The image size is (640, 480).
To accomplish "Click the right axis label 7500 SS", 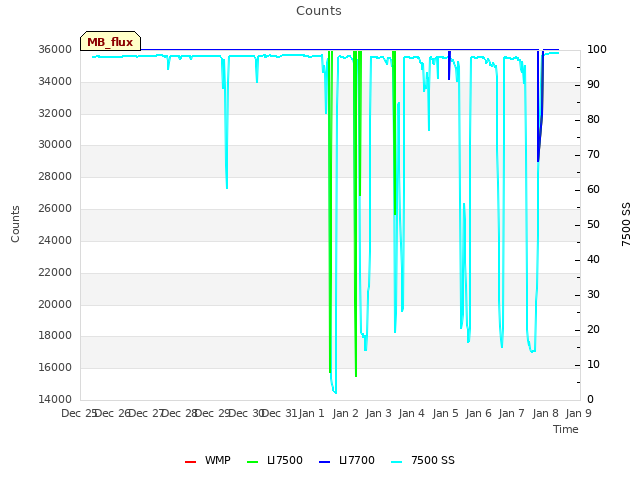I will (x=626, y=224).
